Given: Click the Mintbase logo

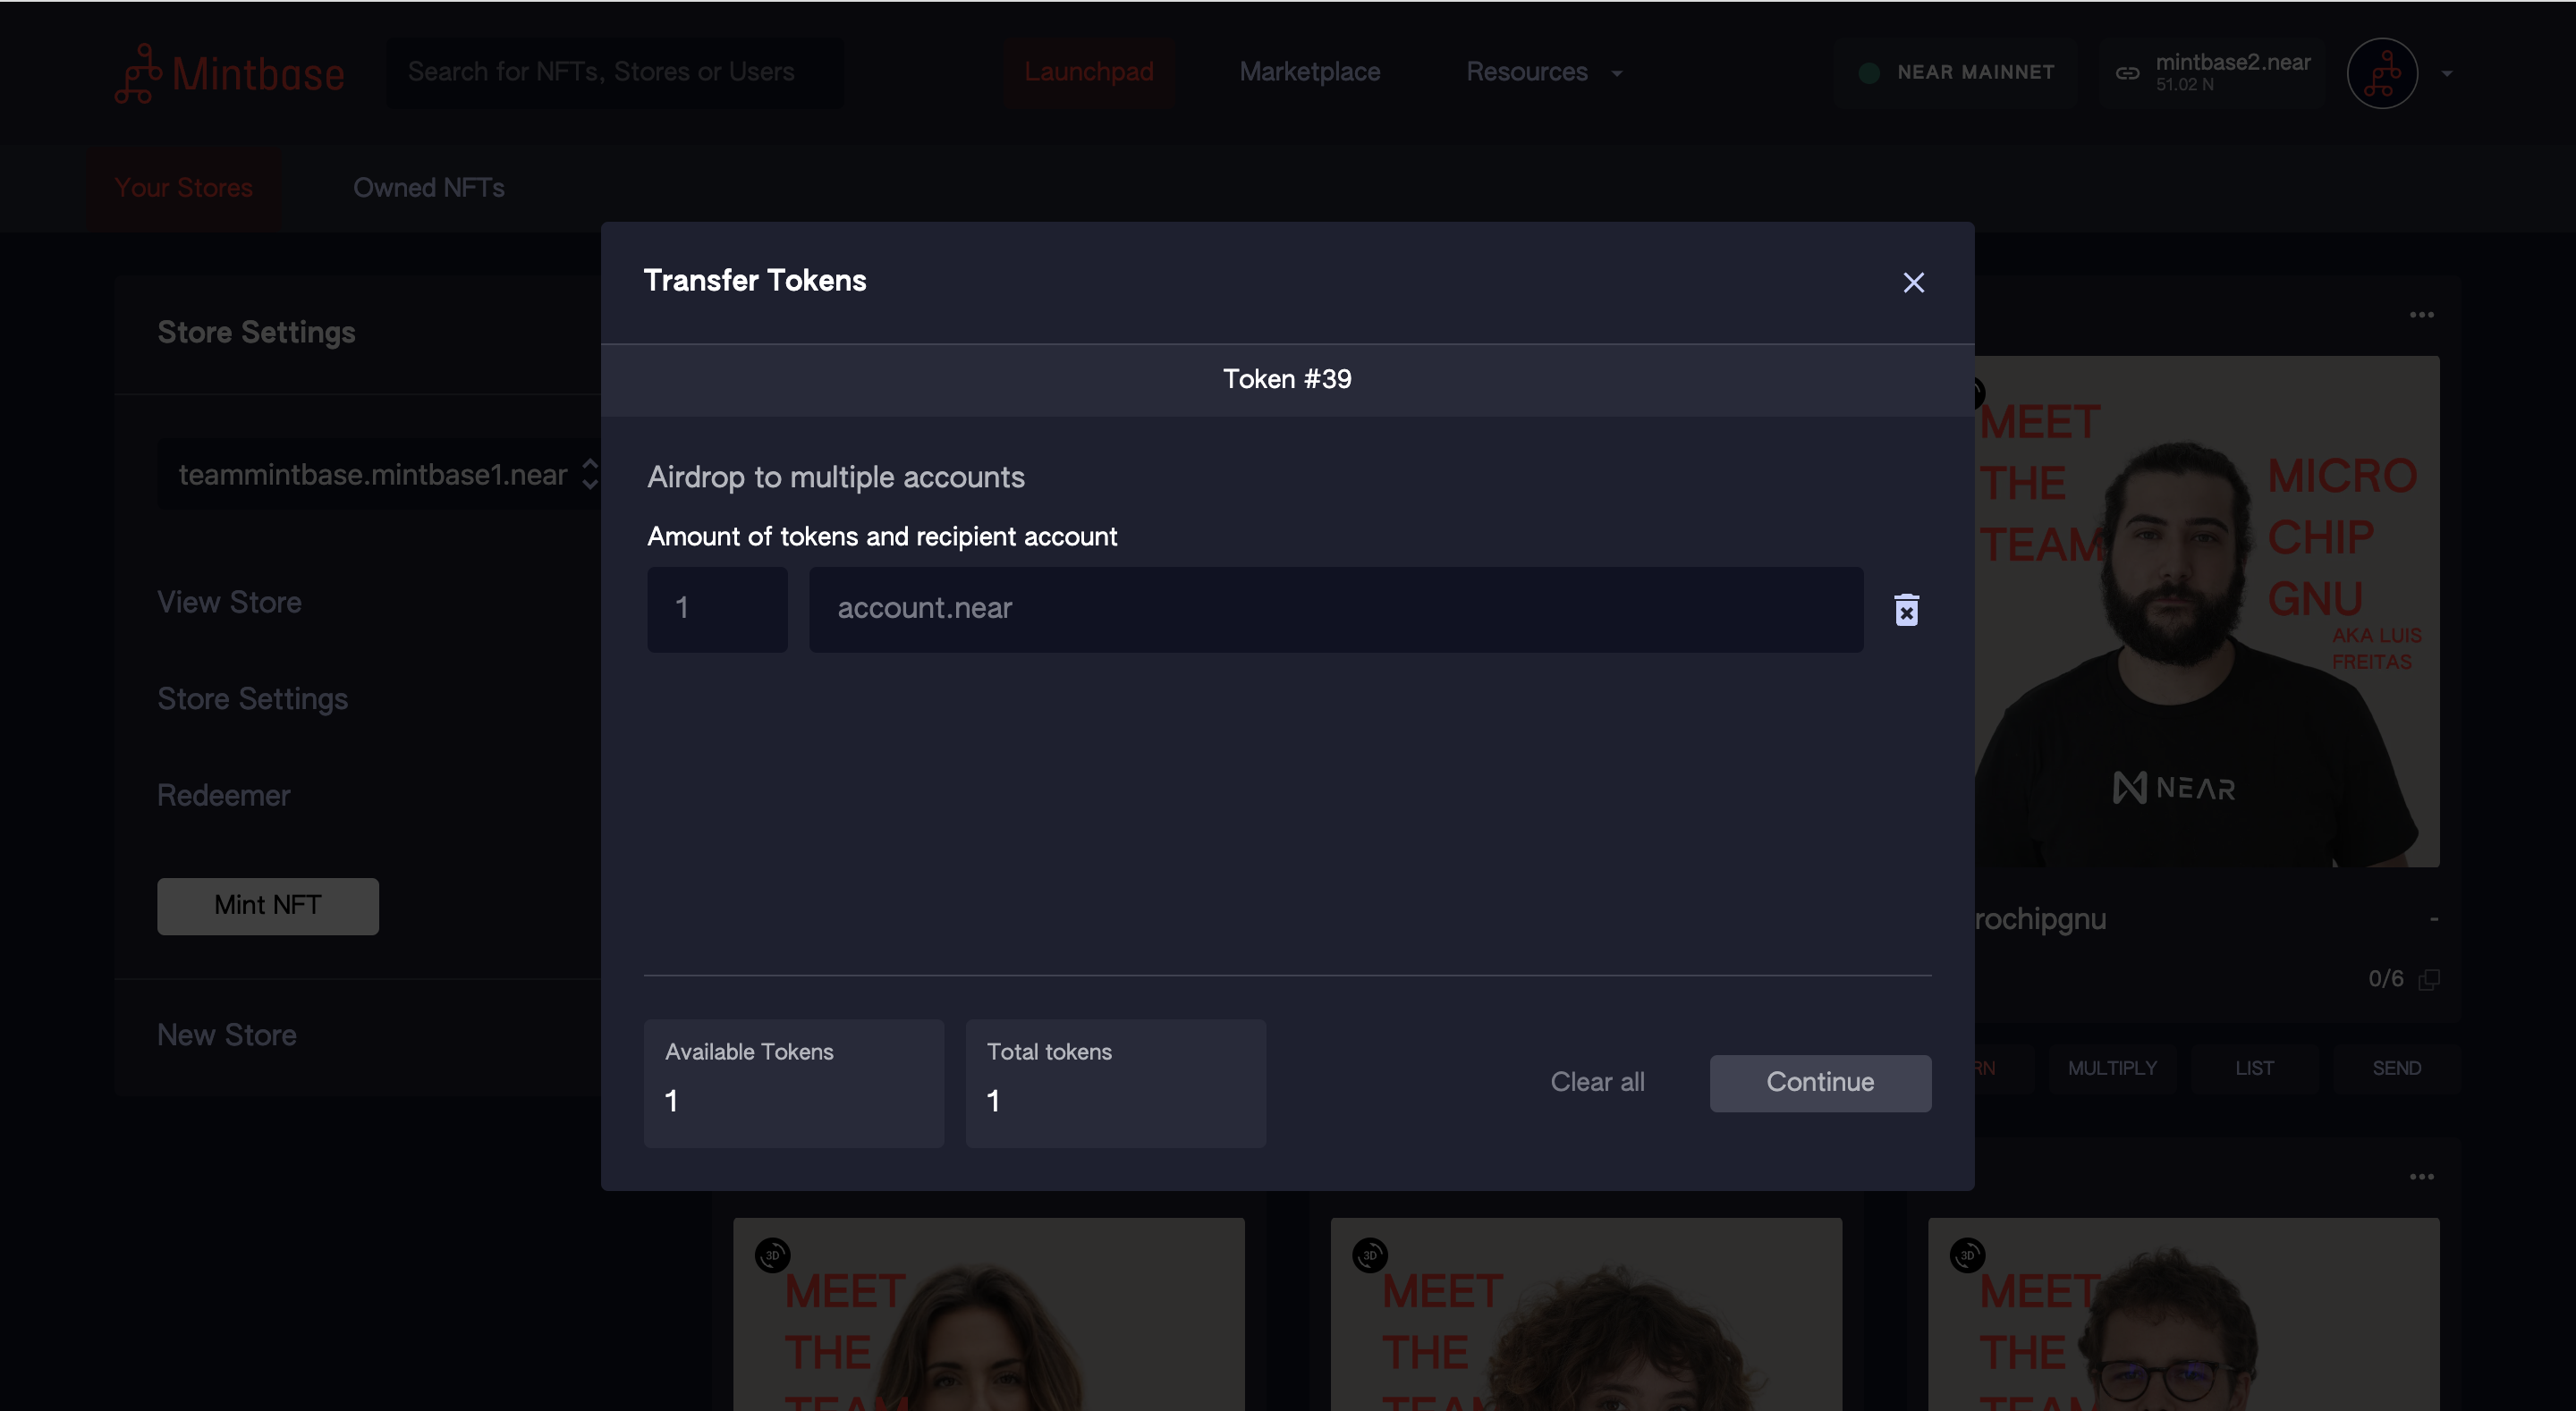Looking at the screenshot, I should [x=230, y=73].
